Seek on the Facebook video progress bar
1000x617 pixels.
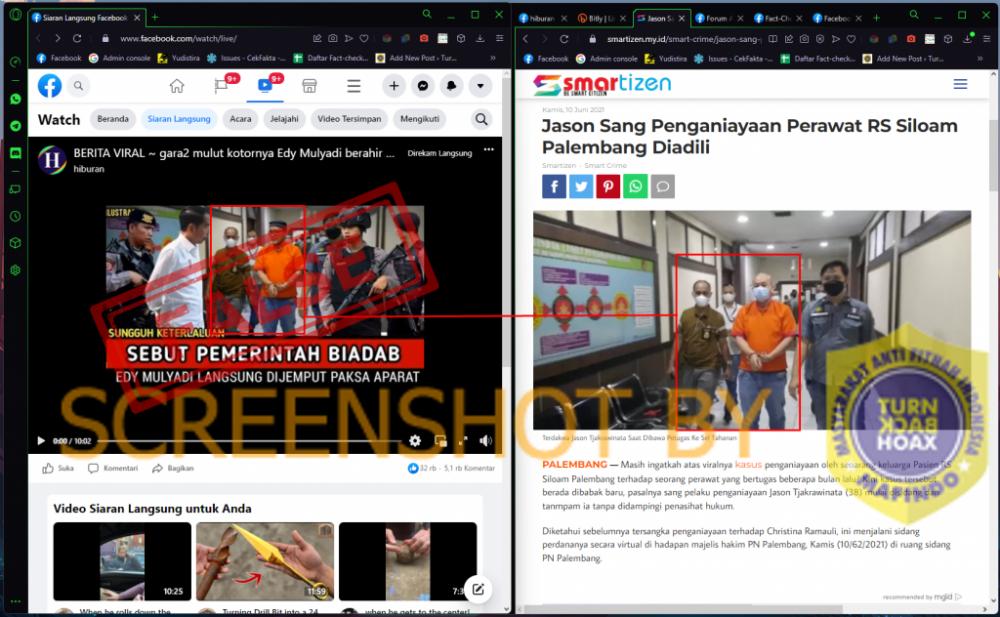(x=249, y=441)
